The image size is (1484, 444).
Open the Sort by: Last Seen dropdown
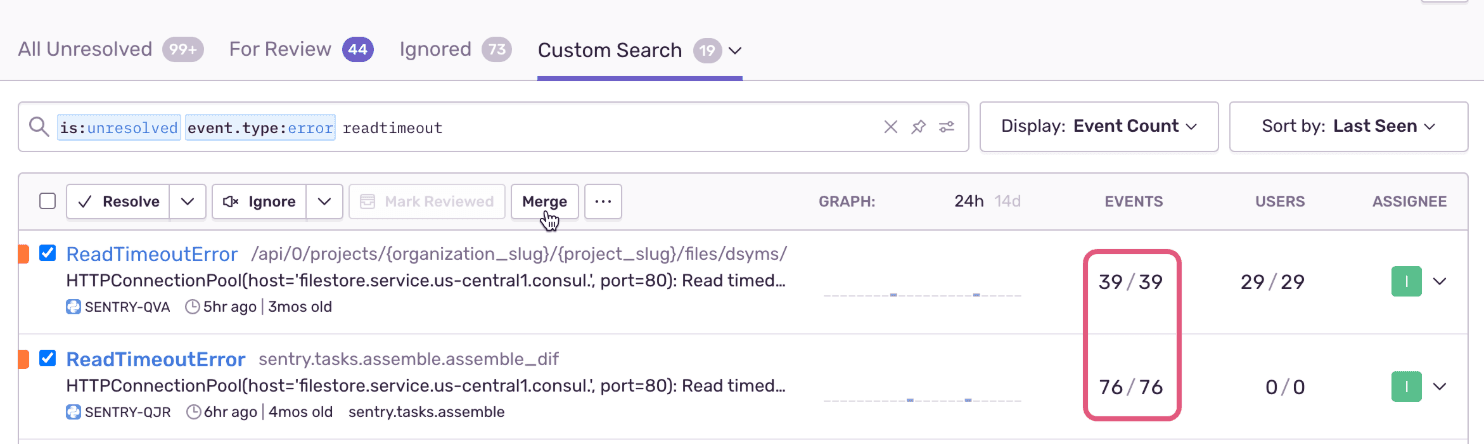tap(1348, 127)
